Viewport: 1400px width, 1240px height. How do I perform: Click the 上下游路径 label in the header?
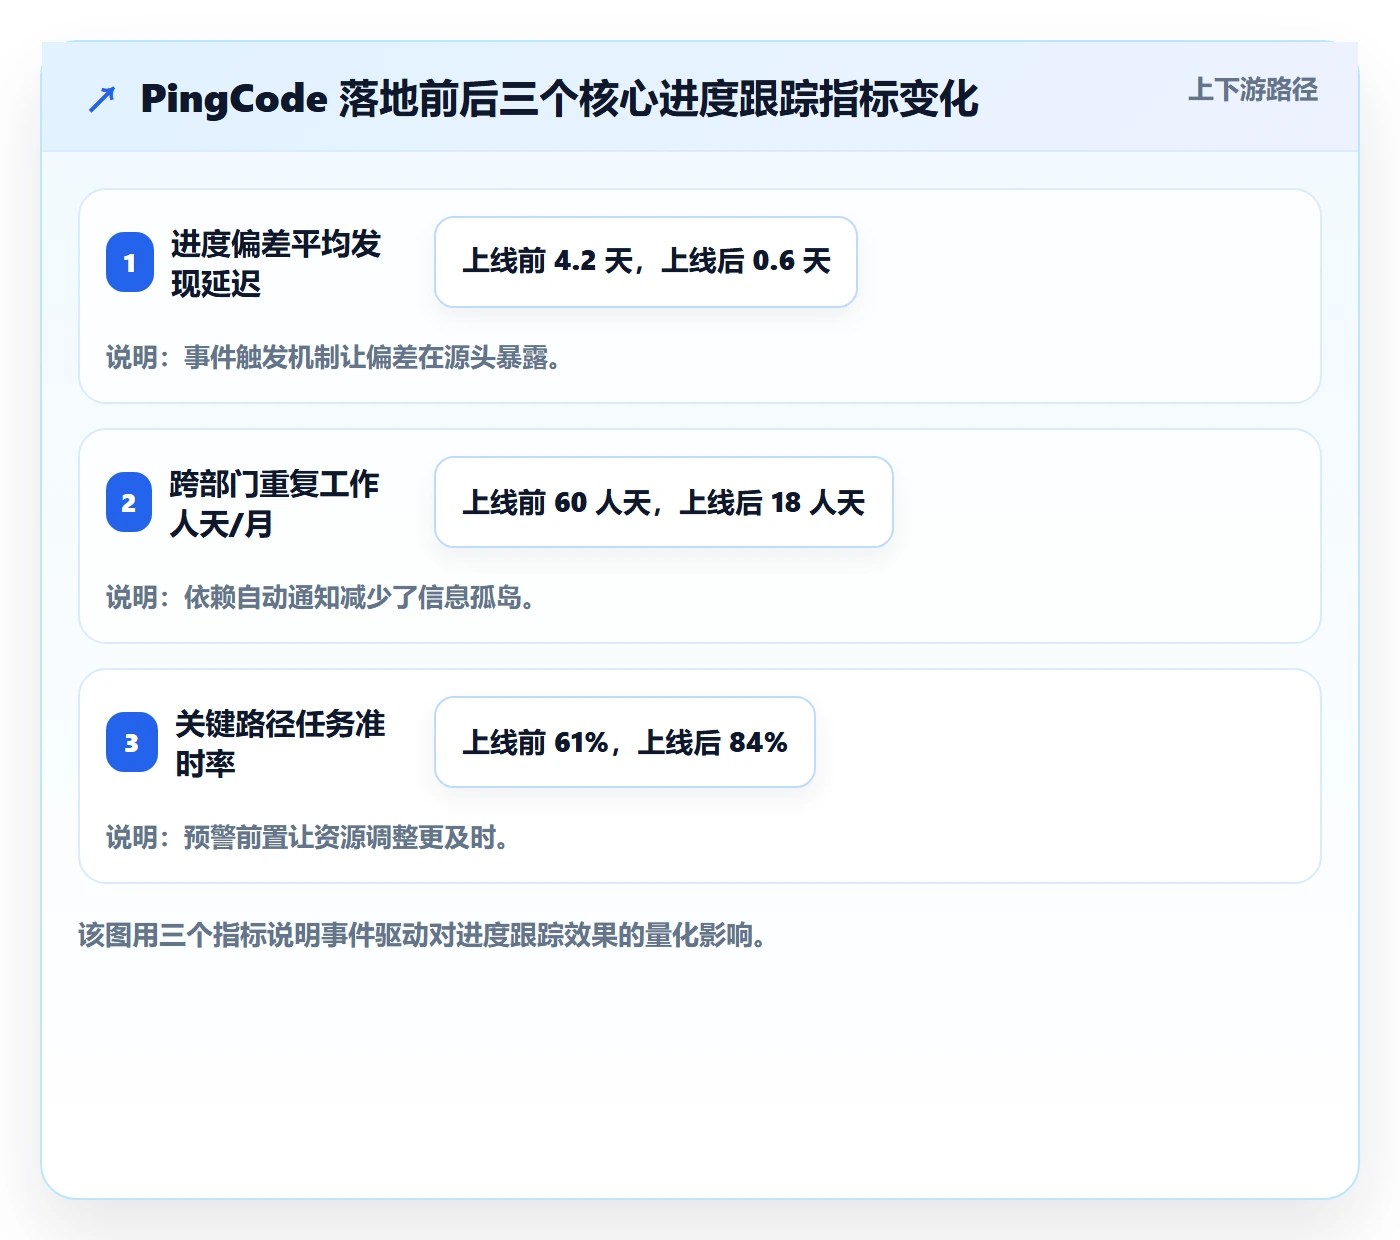pos(1252,90)
